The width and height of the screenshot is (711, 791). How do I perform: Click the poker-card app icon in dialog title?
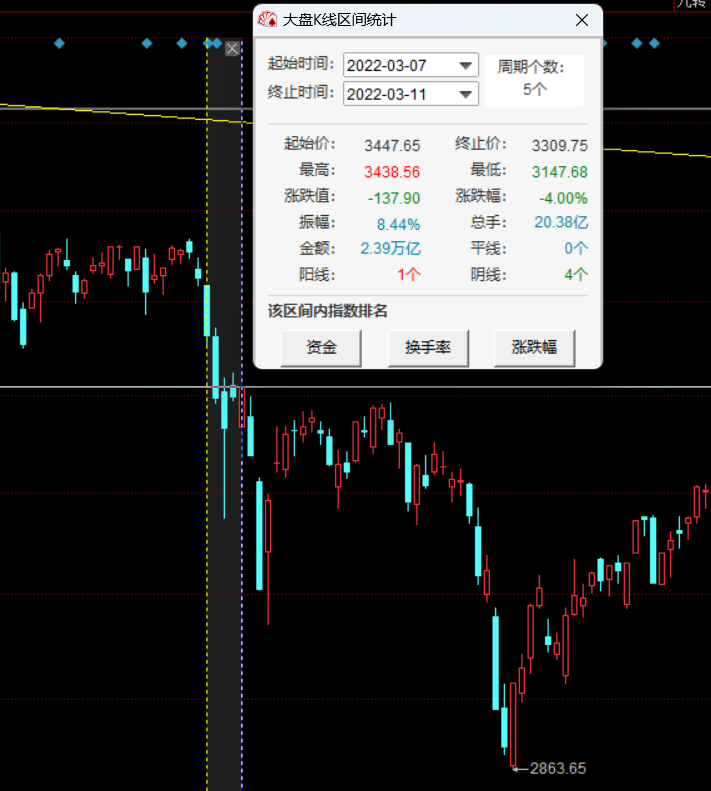coord(267,20)
